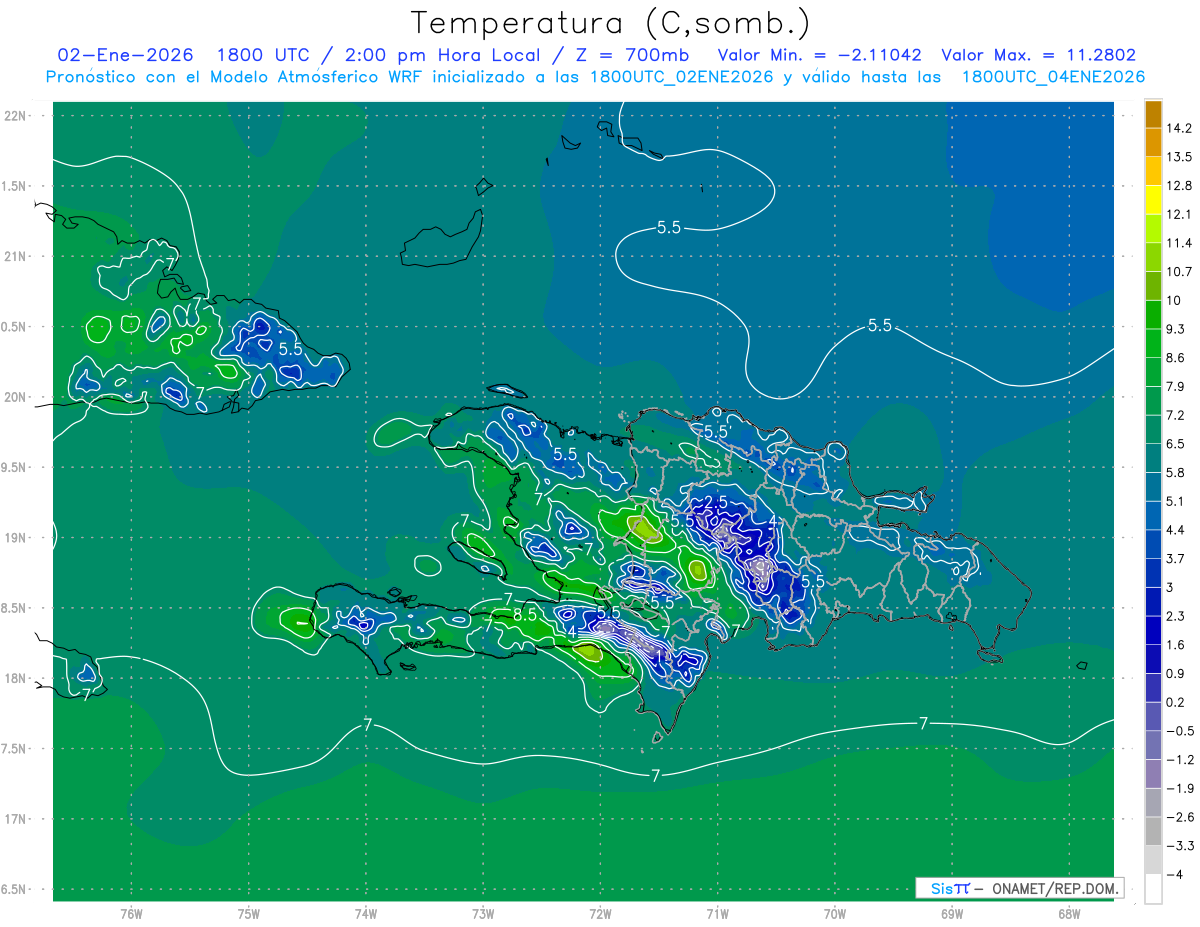
Task: Click the Sisπ ONAMET/REP.DOM. logo
Action: pyautogui.click(x=1018, y=888)
